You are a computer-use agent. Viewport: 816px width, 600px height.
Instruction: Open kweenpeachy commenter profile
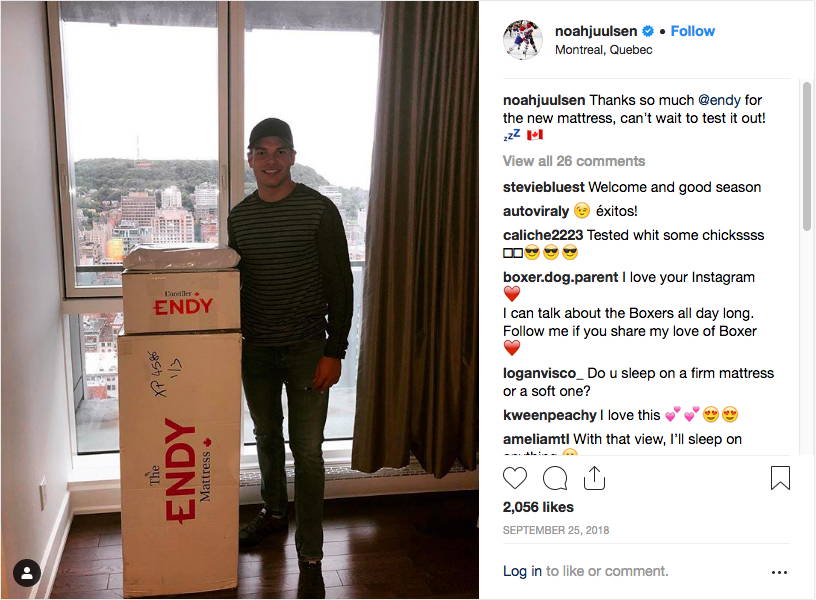[x=550, y=415]
